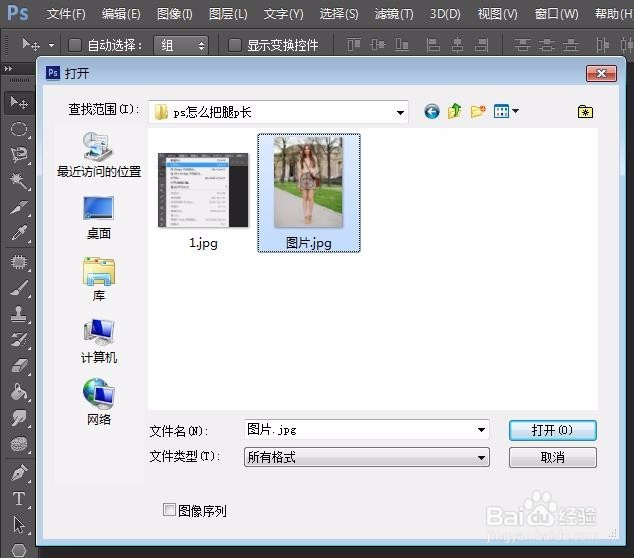Click align bottom edges icon
Screen dimensions: 634x558
pos(402,44)
